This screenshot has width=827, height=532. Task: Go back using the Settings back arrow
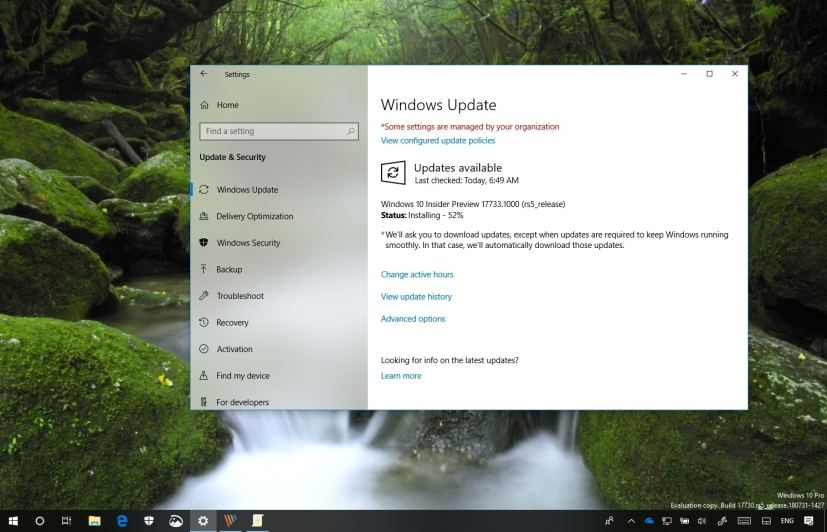coord(204,74)
